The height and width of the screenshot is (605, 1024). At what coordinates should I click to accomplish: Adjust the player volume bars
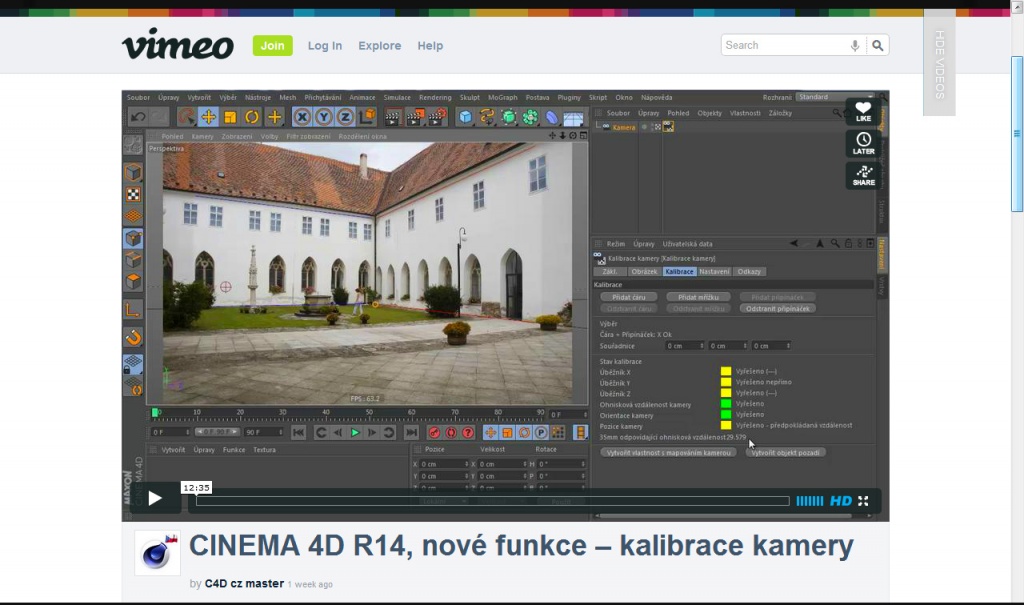tap(810, 500)
